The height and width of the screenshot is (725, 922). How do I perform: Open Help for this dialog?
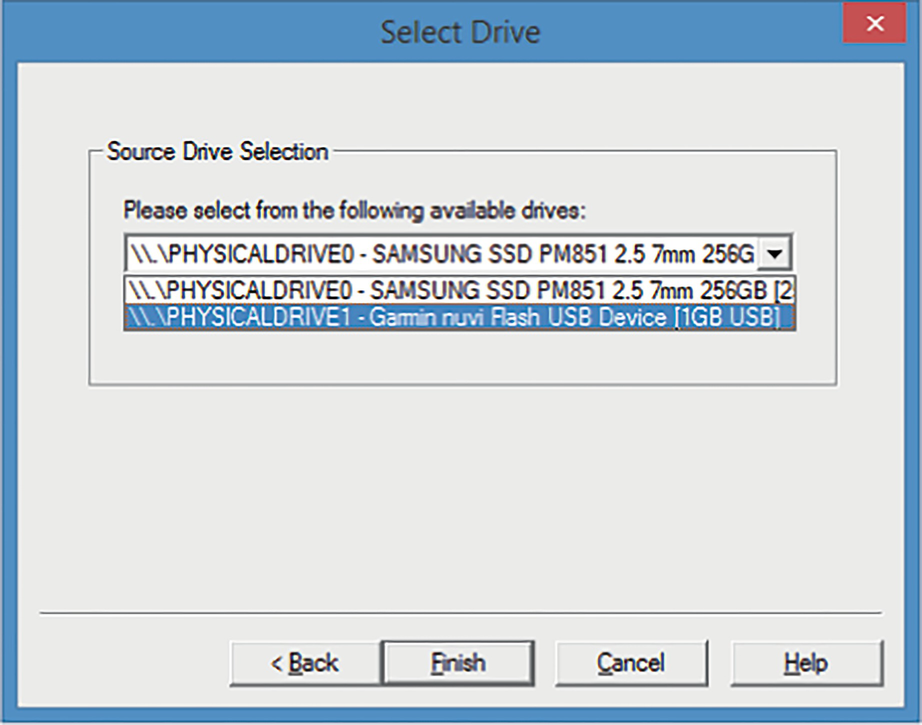click(x=806, y=662)
